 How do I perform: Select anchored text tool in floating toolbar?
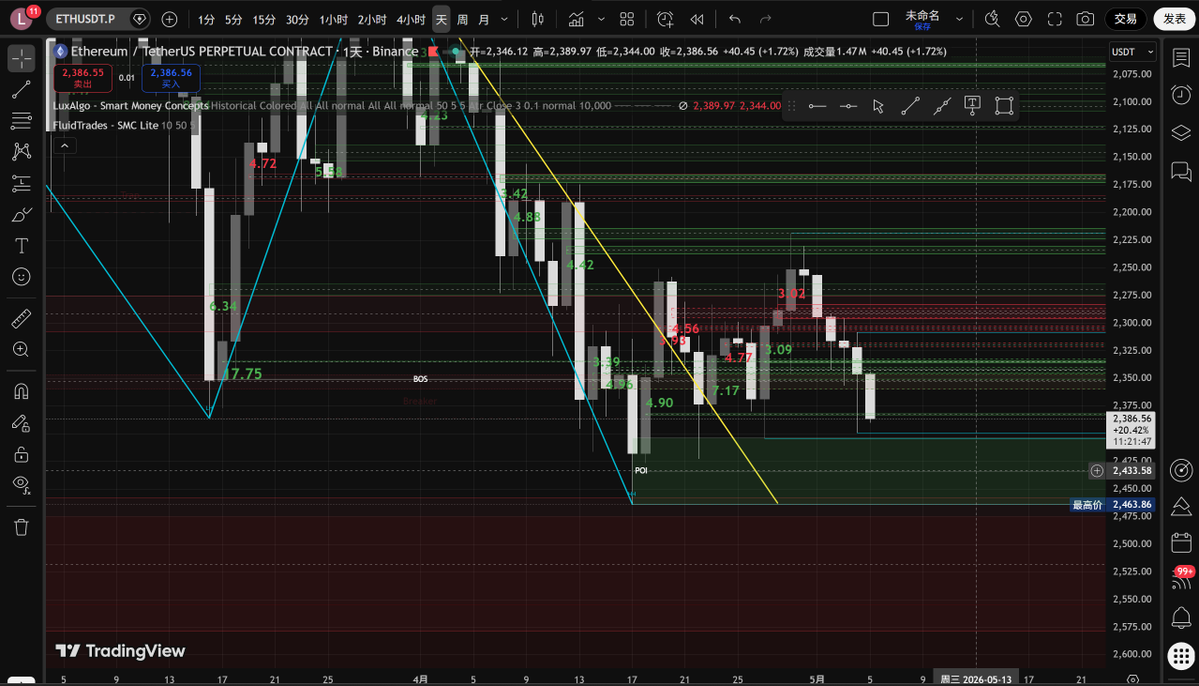pyautogui.click(x=973, y=106)
